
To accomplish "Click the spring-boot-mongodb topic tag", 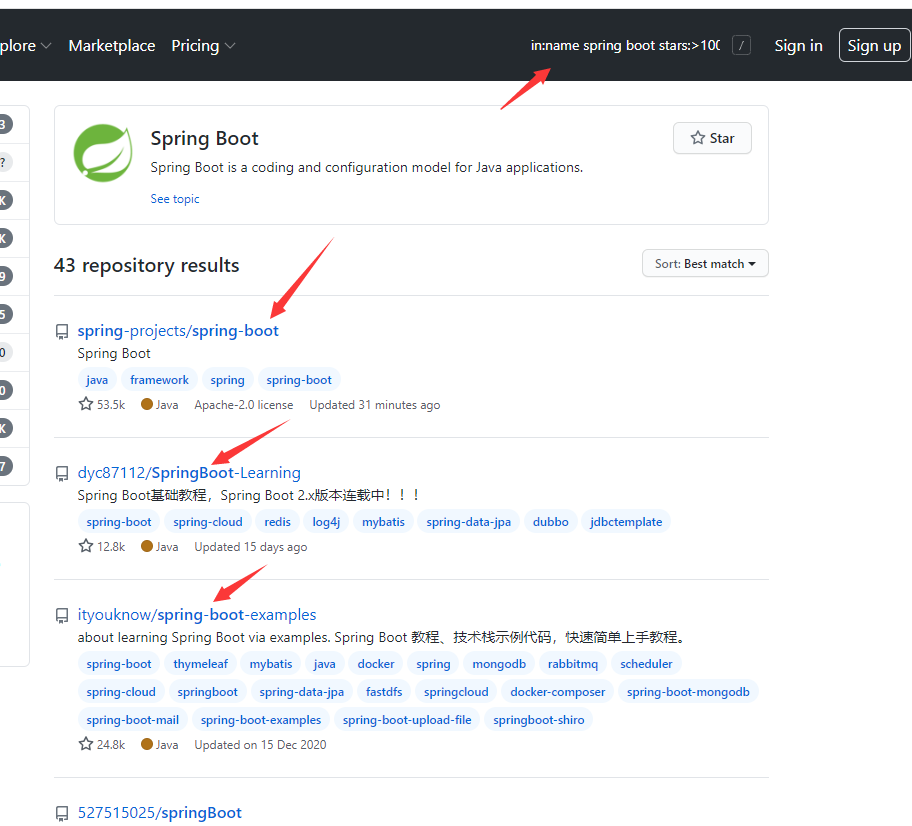I will [x=688, y=692].
